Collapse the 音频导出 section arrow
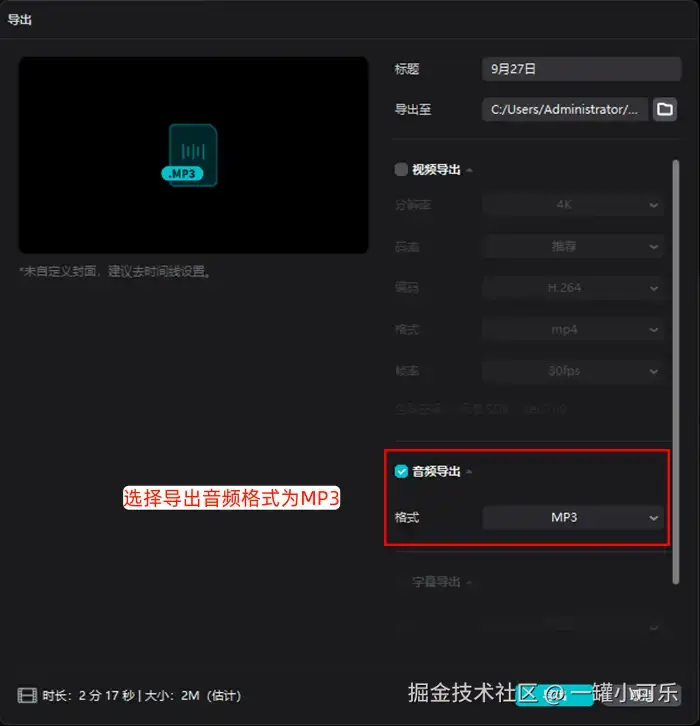The height and width of the screenshot is (726, 700). pyautogui.click(x=469, y=472)
